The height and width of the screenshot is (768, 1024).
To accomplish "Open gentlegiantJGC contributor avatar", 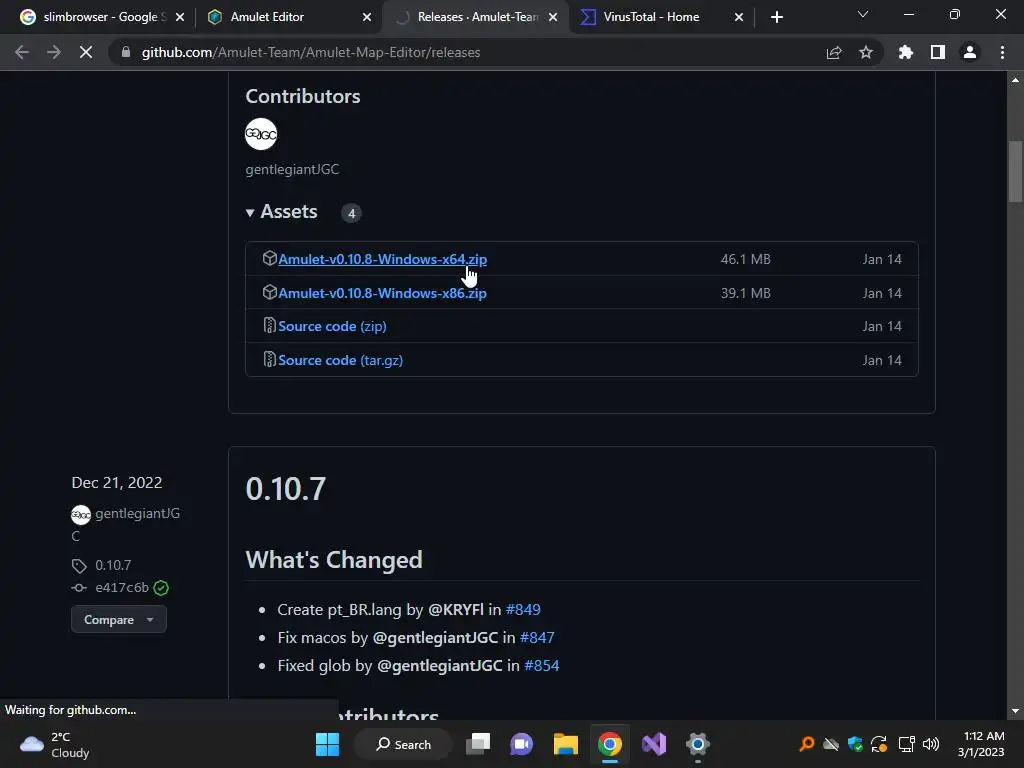I will pyautogui.click(x=261, y=135).
